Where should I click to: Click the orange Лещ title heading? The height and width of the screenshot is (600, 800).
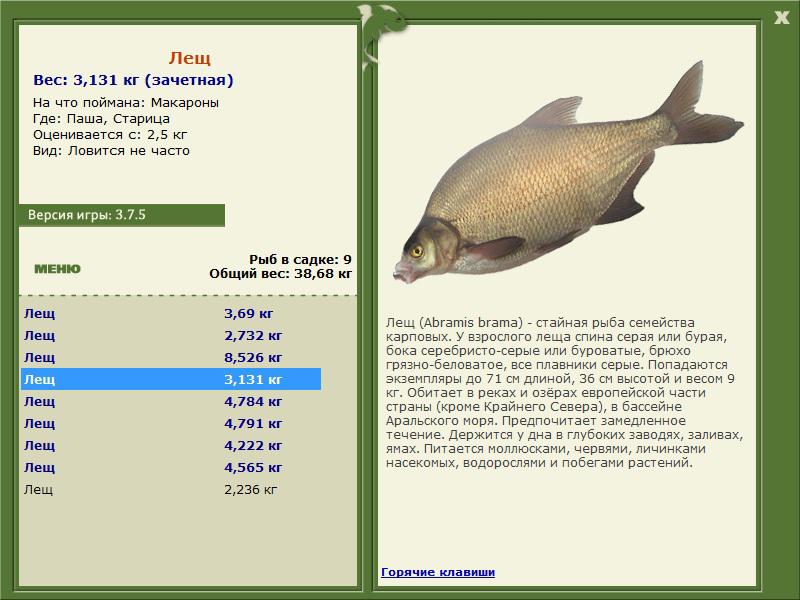[x=190, y=58]
